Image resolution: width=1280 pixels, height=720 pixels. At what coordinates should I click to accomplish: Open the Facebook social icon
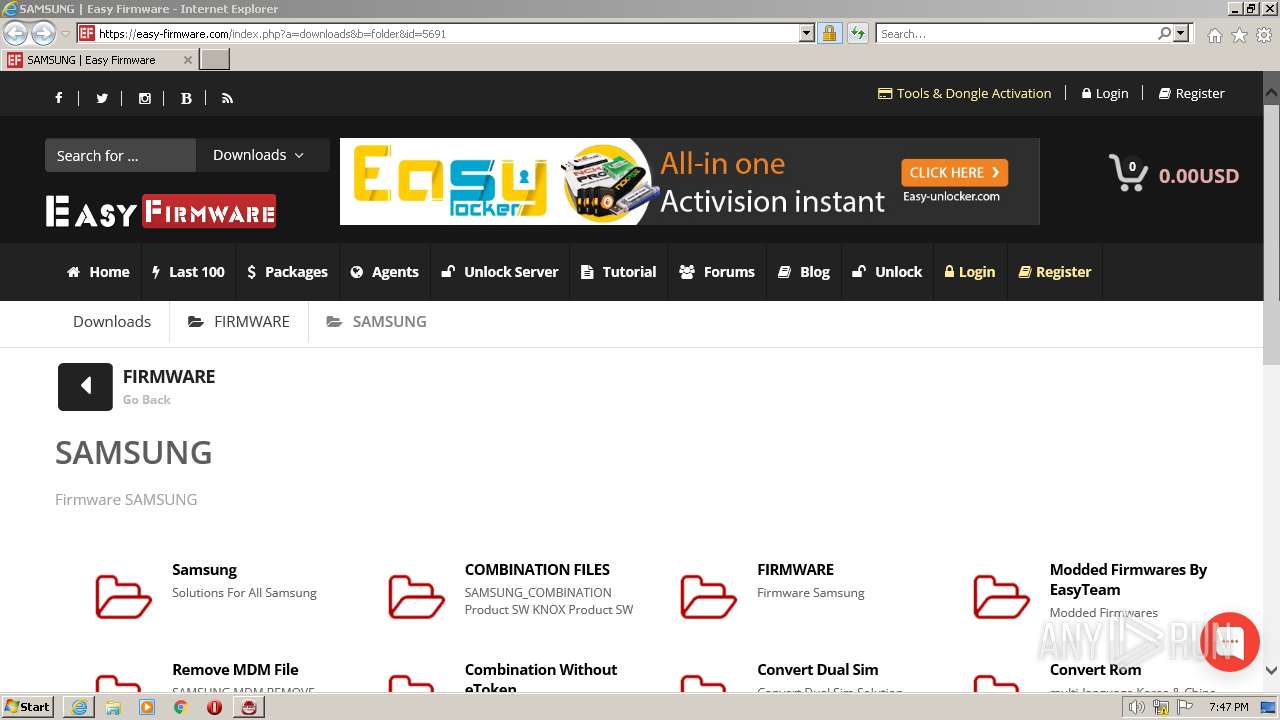point(59,98)
